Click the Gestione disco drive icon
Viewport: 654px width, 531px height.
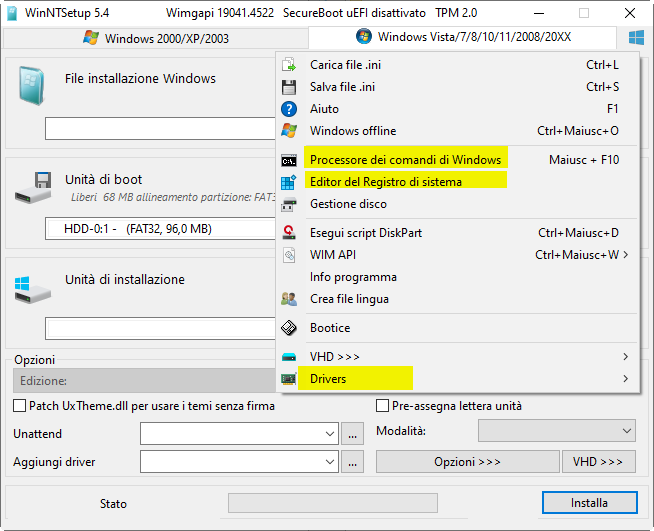pyautogui.click(x=290, y=204)
